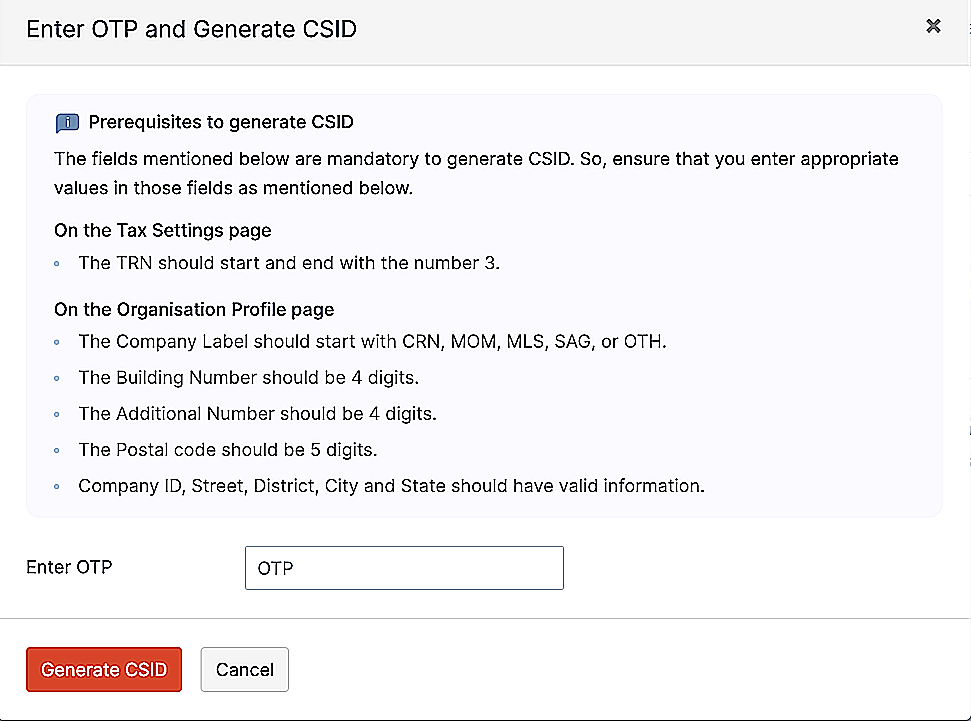This screenshot has height=721, width=971.
Task: Select the "On the Tax Settings page" heading
Action: (x=163, y=230)
